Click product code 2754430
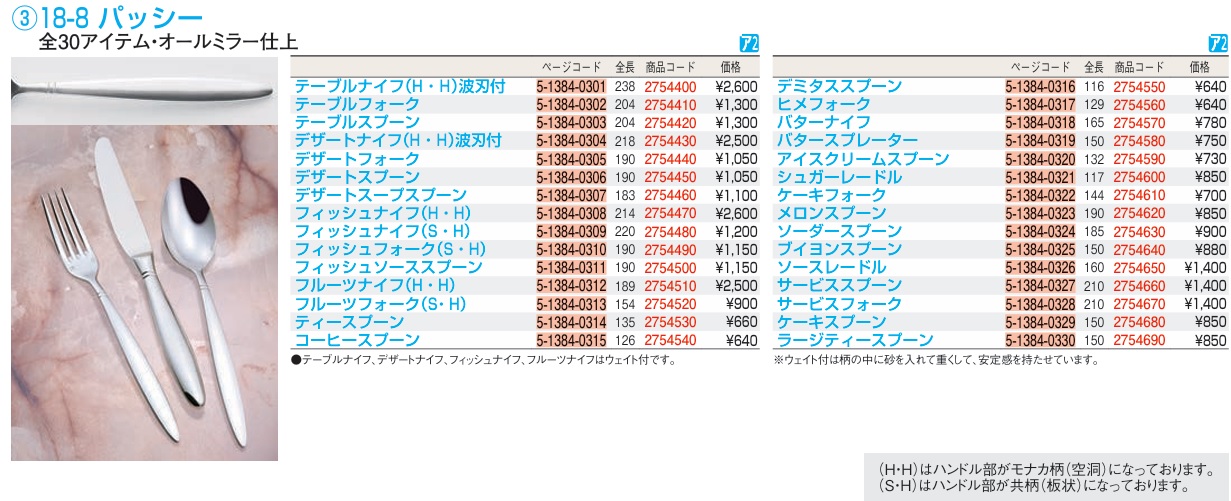This screenshot has height=501, width=1231. point(670,141)
